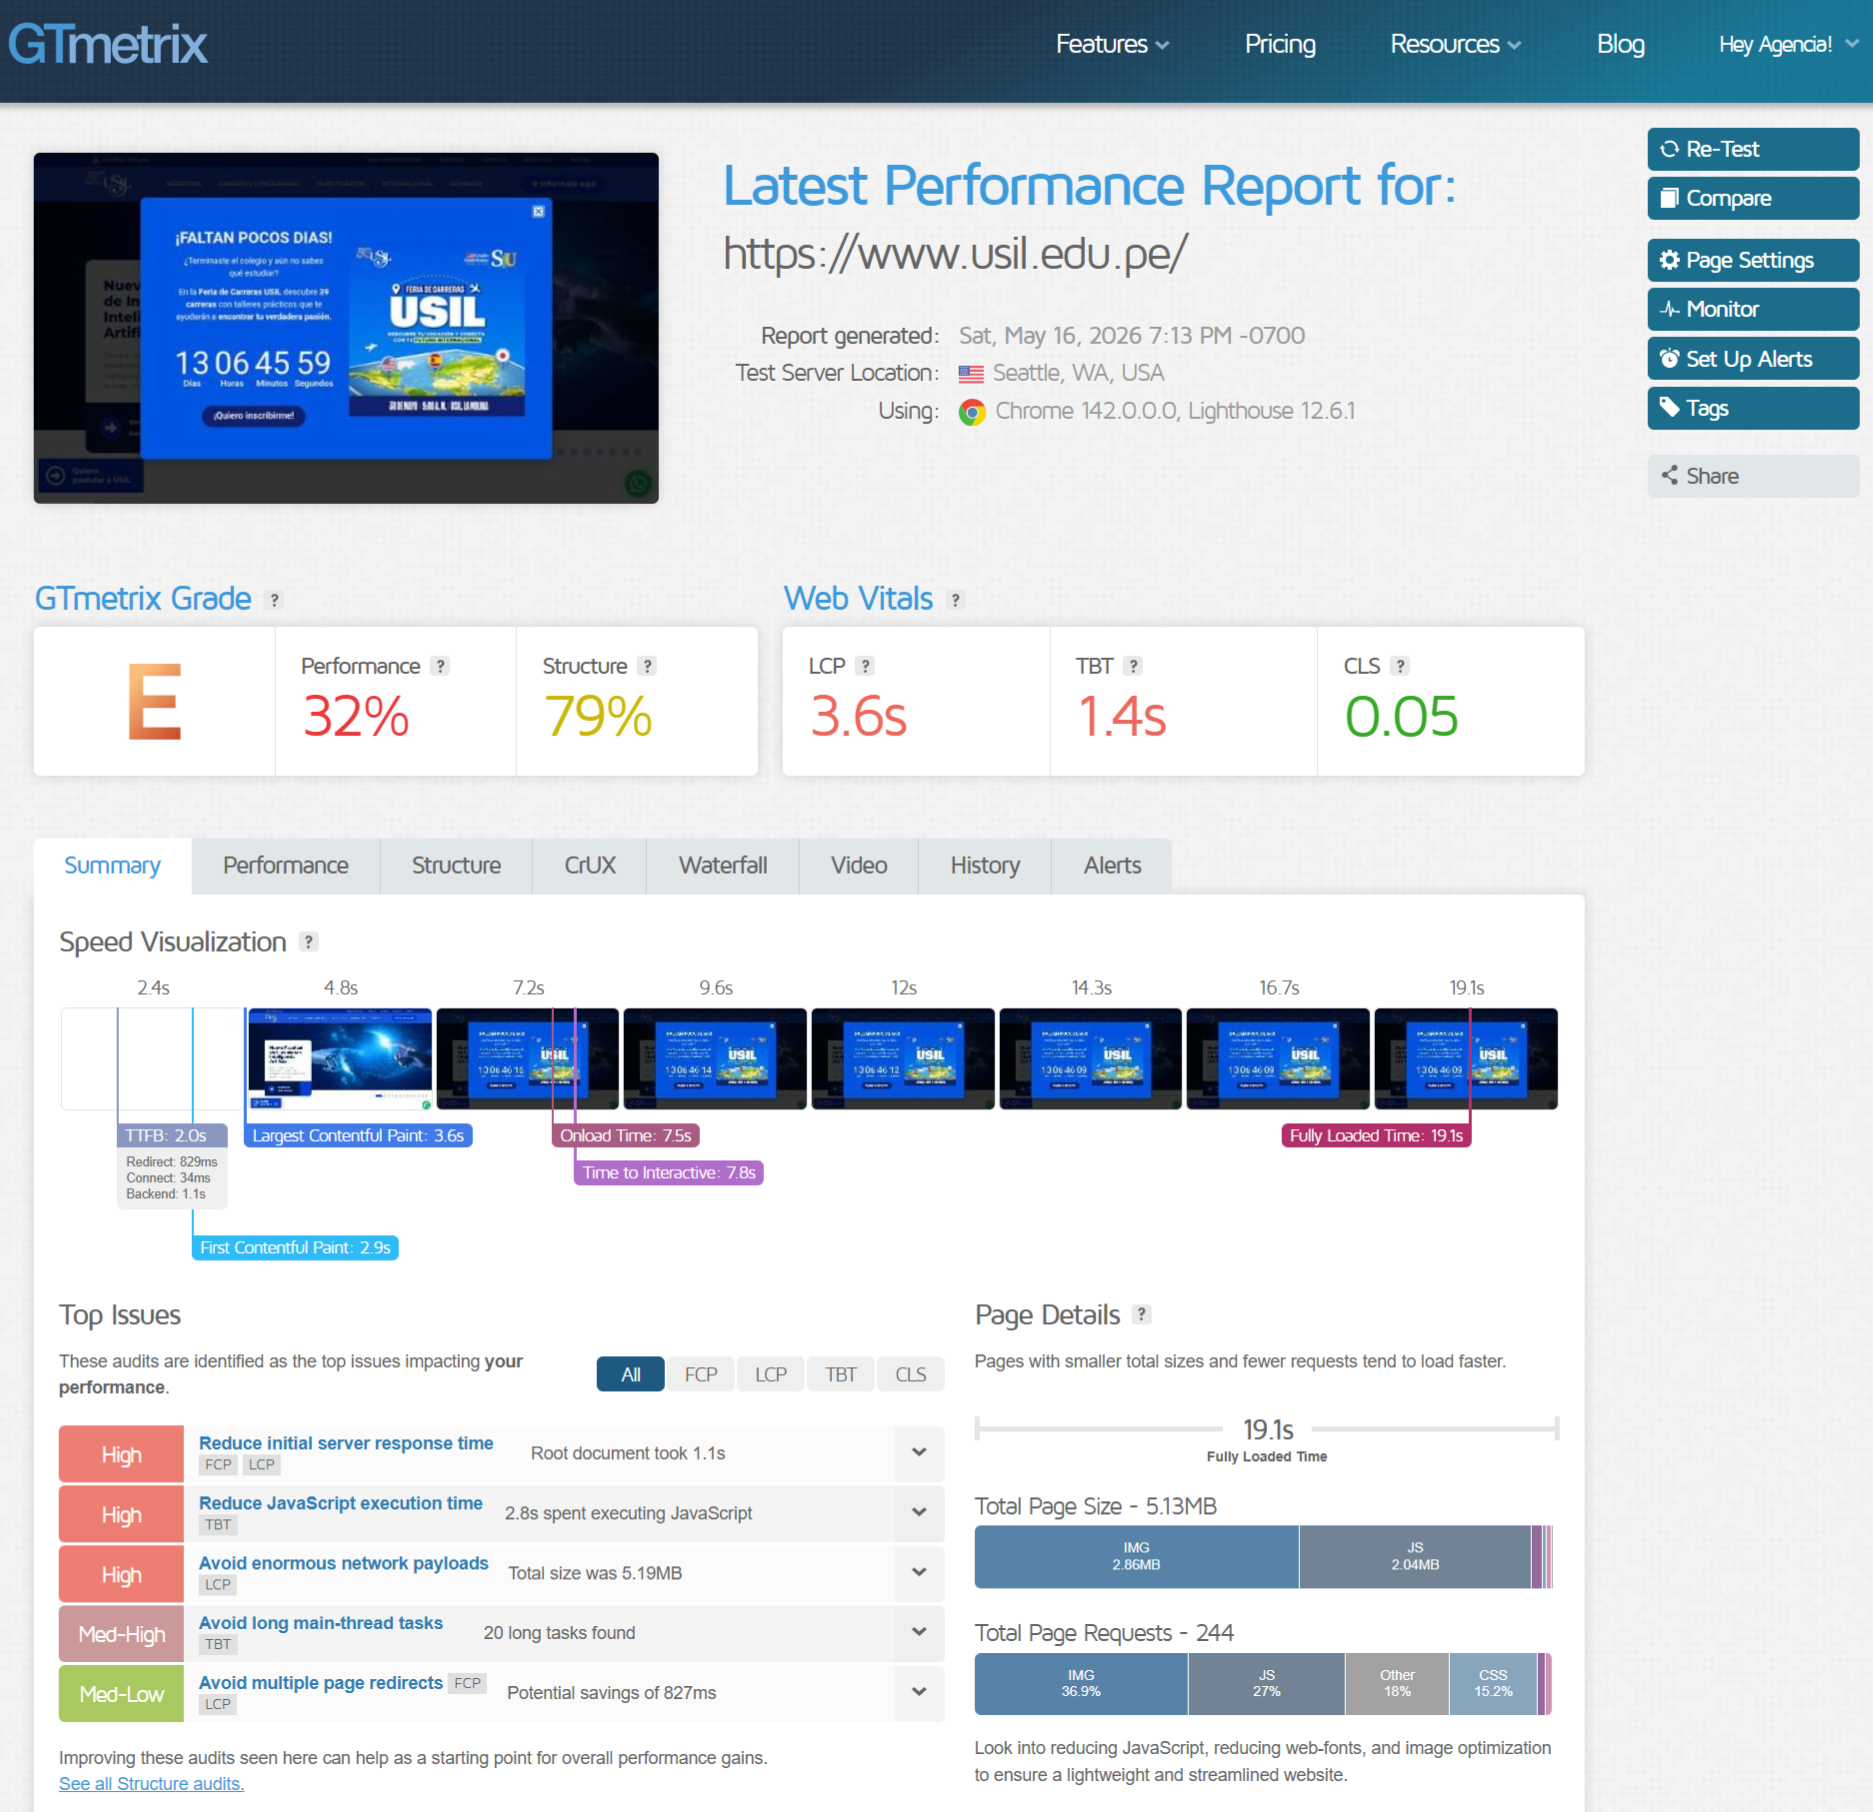Expand Avoid multiple page redirects audit
1873x1812 pixels.
919,1693
